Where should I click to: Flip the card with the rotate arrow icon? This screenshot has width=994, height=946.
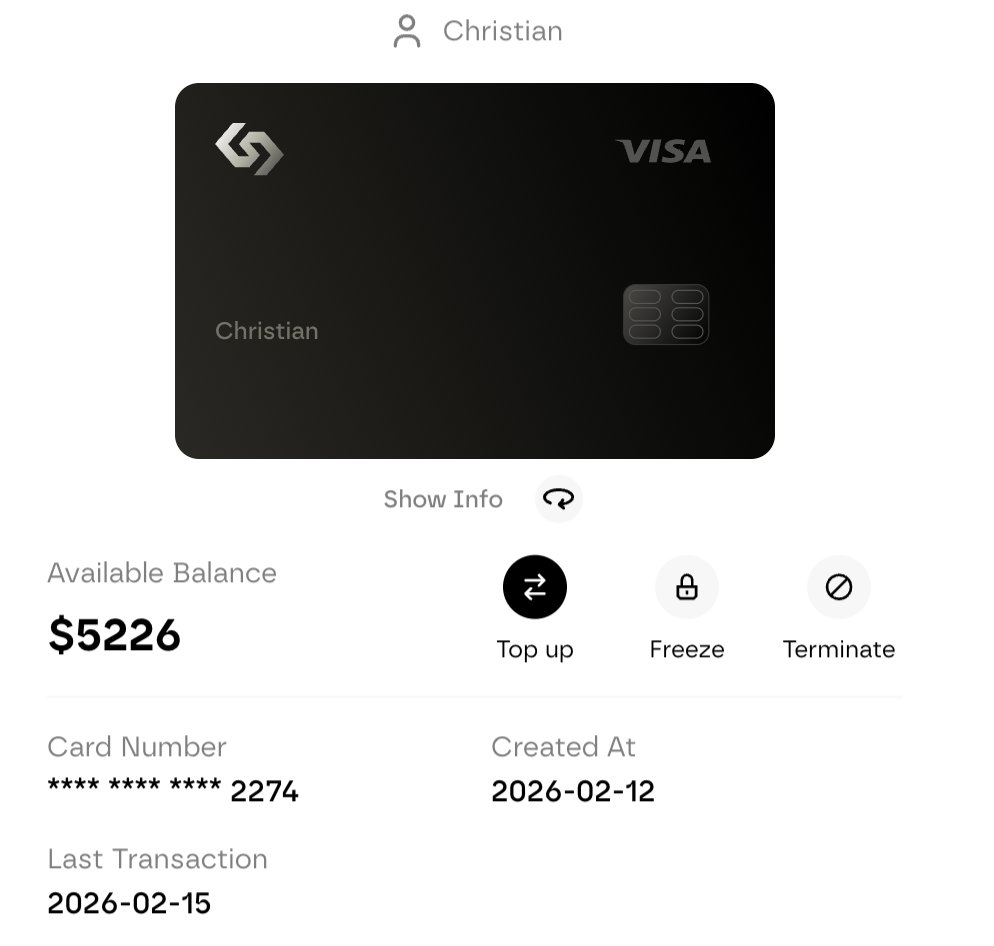tap(558, 499)
